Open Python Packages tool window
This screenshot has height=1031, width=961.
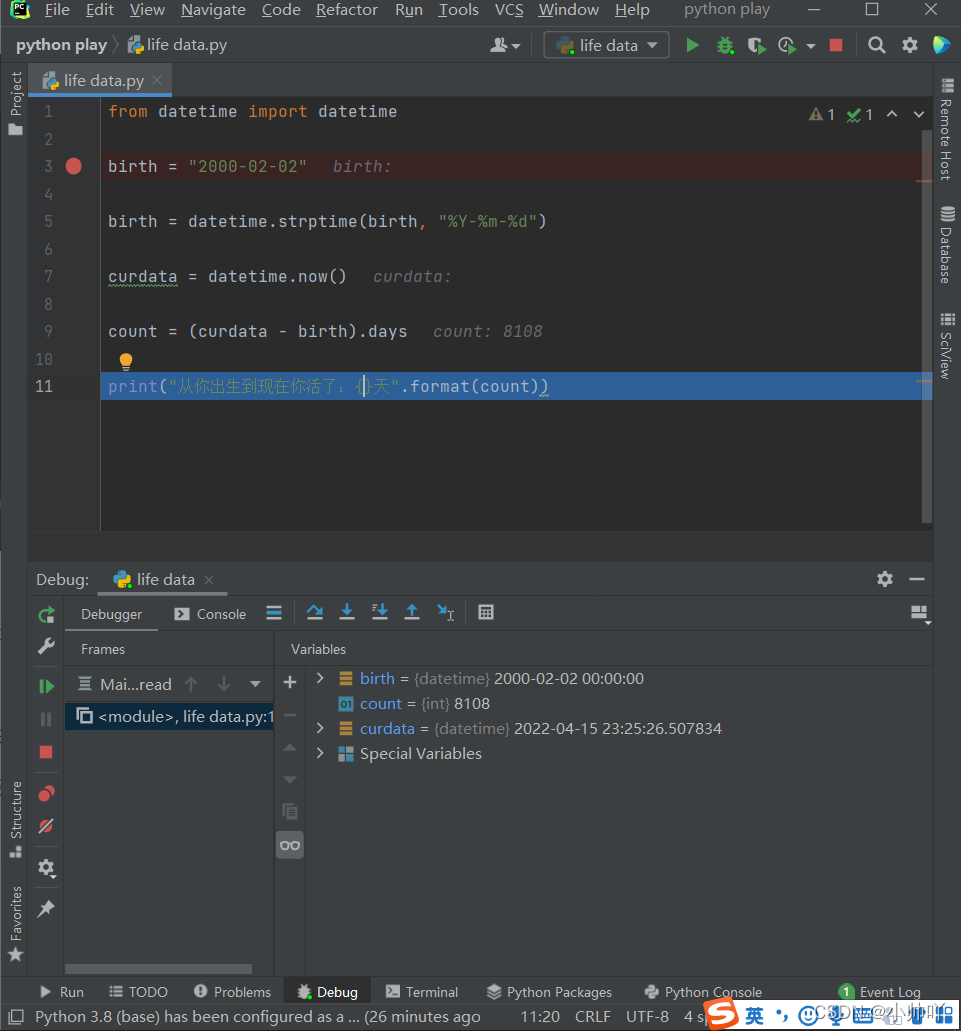(x=549, y=992)
